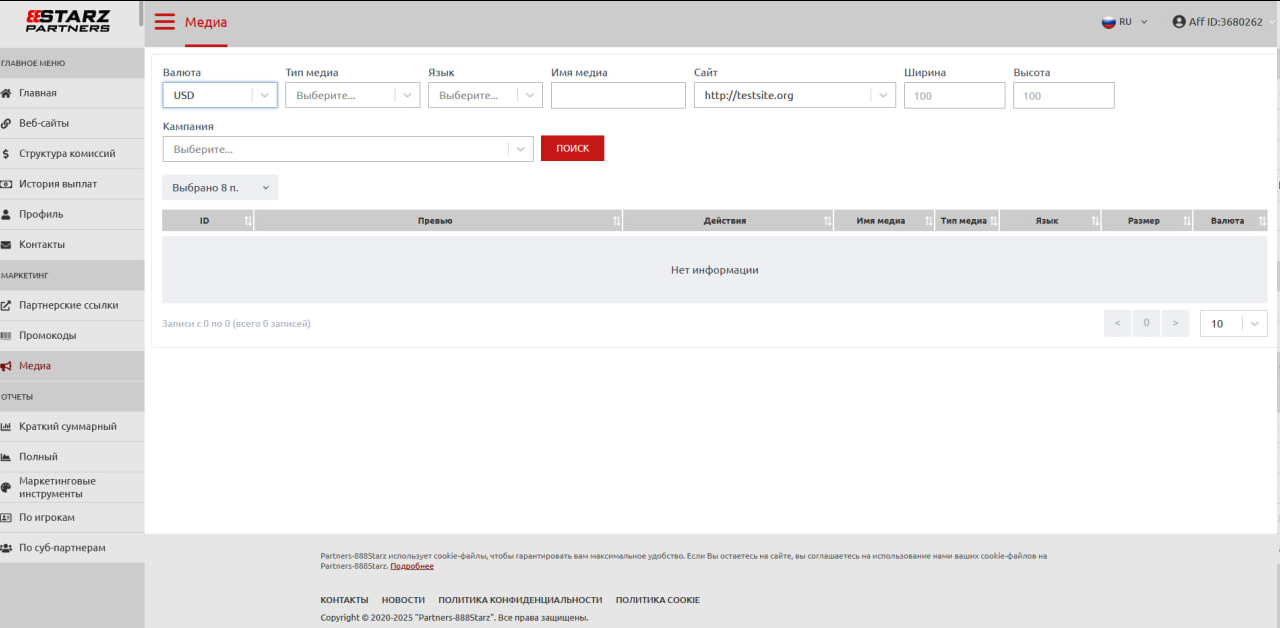Sort table by ID column arrows
This screenshot has height=628, width=1280.
click(x=247, y=221)
